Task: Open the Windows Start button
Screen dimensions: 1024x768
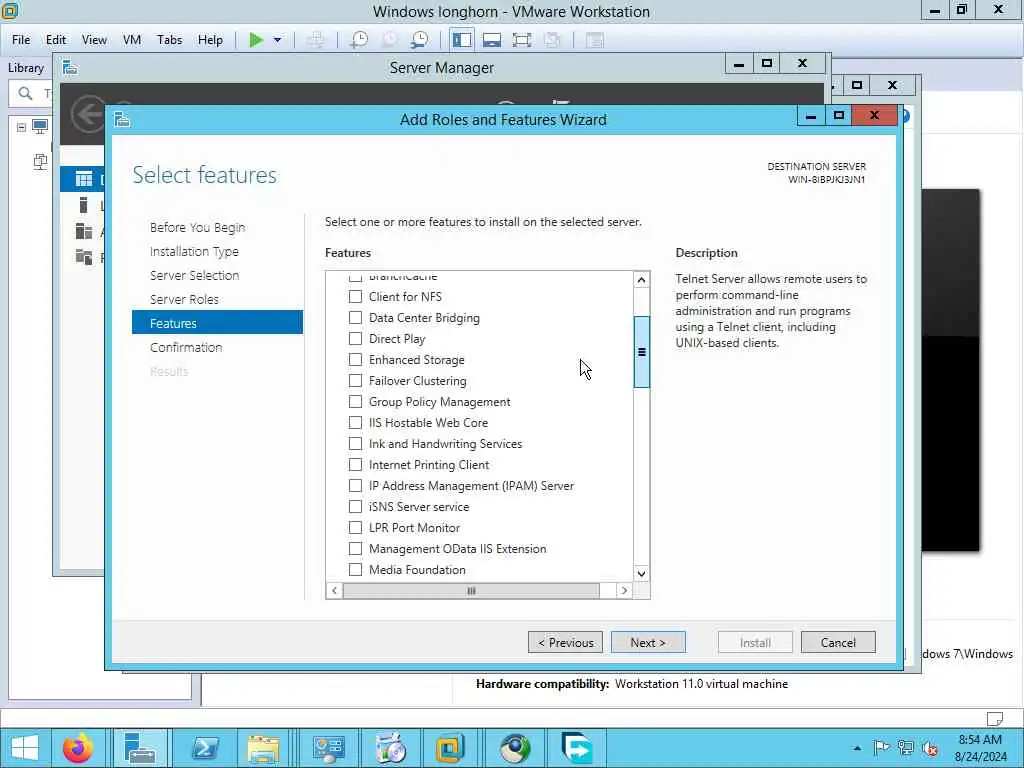Action: [25, 748]
